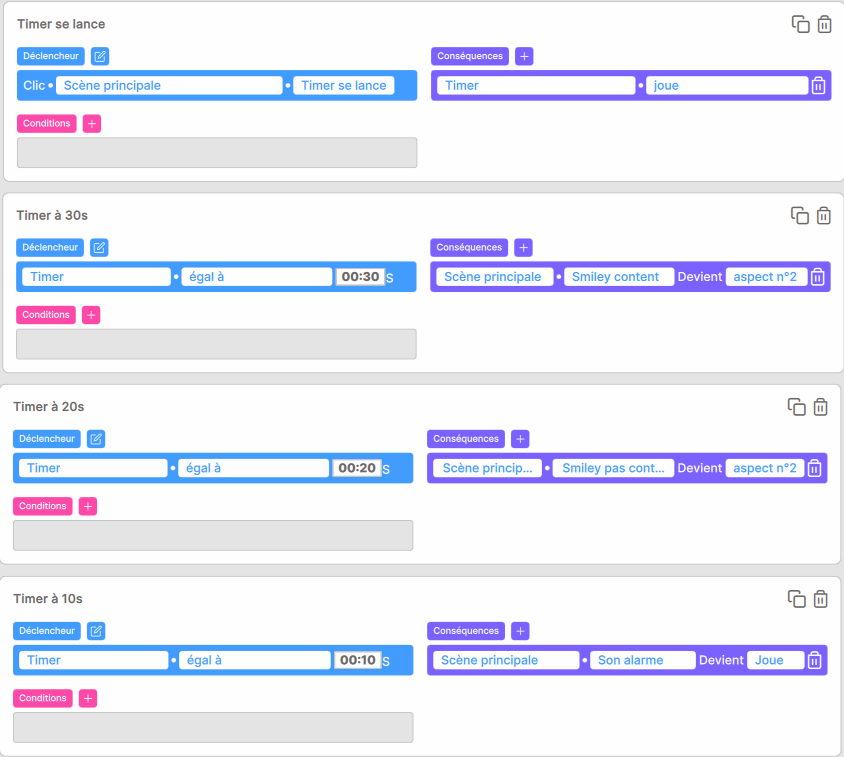844x757 pixels.
Task: Click the 00:10 timer value field
Action: click(357, 660)
